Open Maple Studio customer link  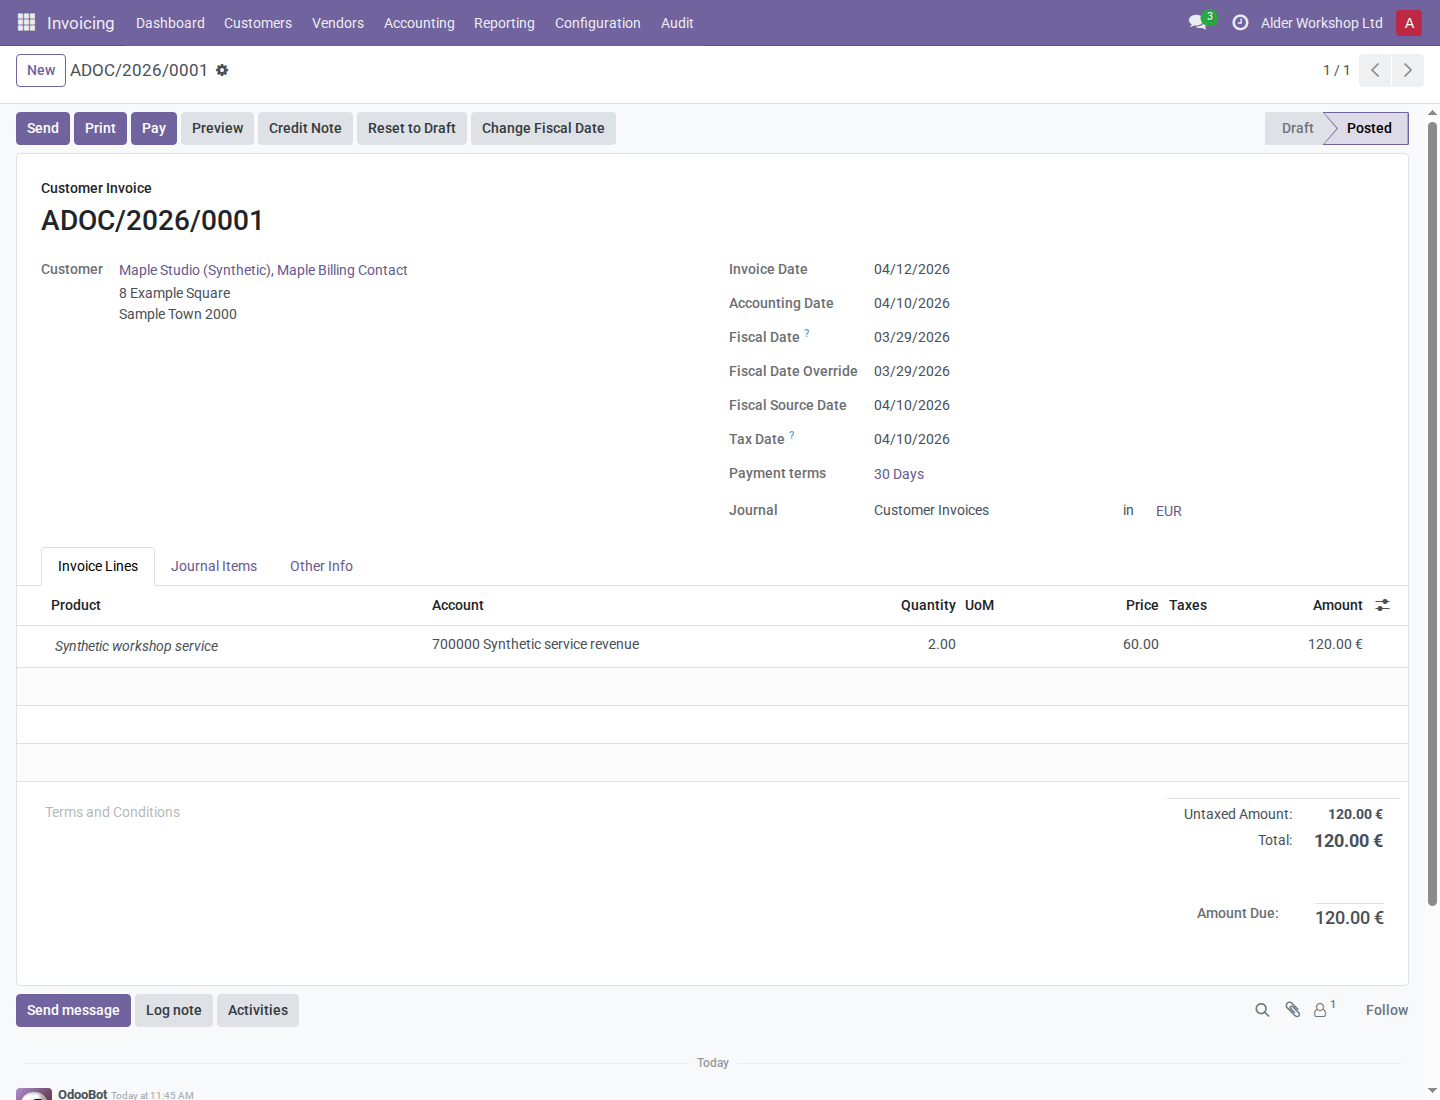click(x=263, y=270)
